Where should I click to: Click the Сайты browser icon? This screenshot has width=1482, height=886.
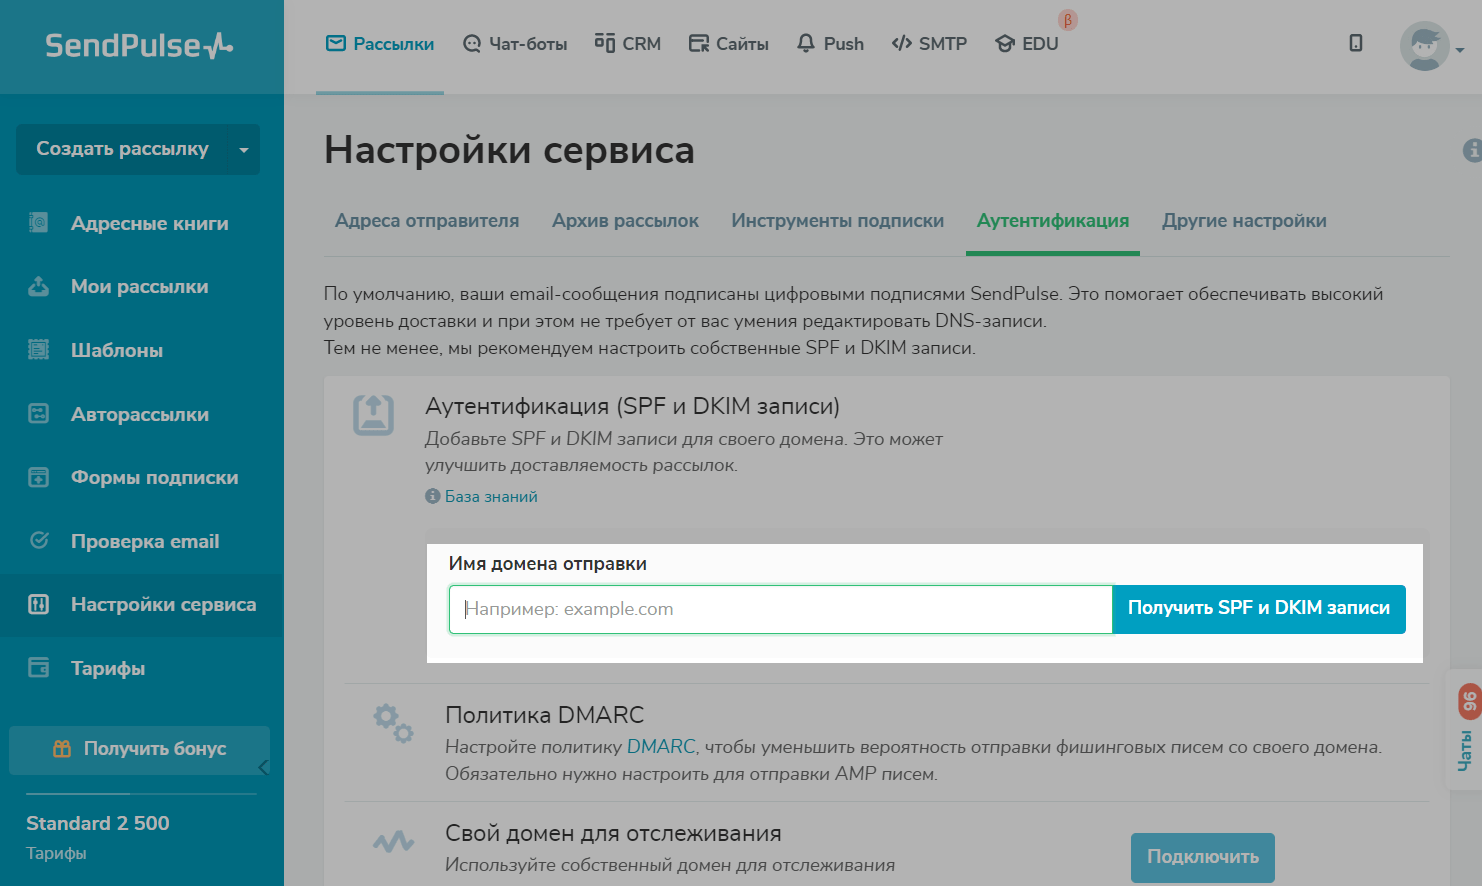(x=698, y=43)
